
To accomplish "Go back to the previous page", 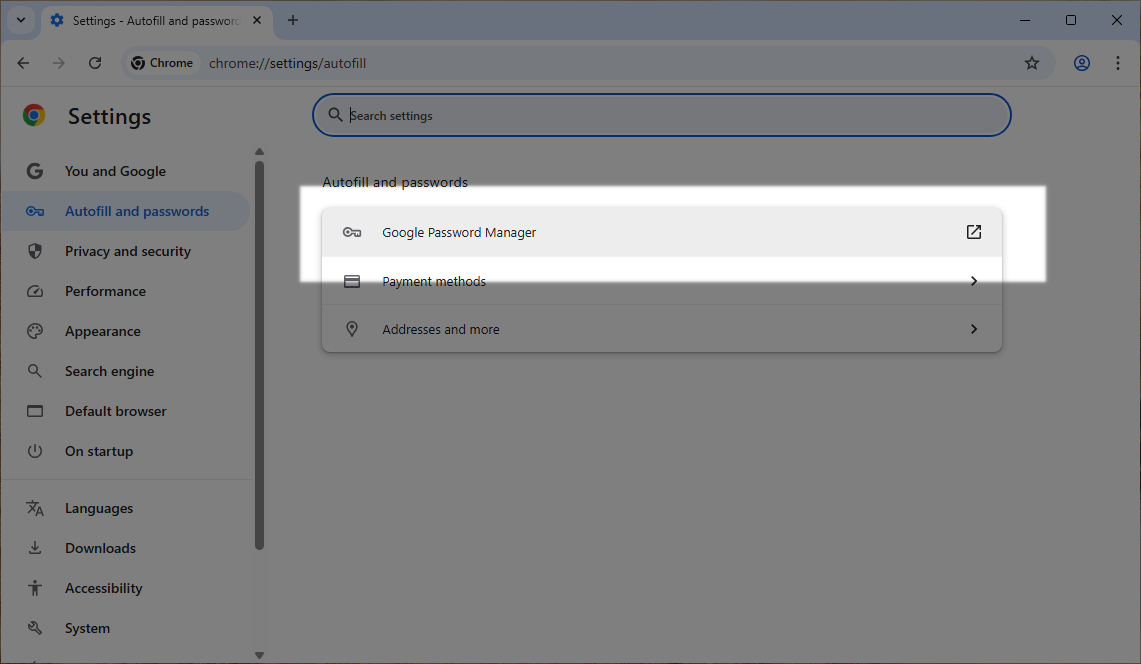I will point(23,63).
